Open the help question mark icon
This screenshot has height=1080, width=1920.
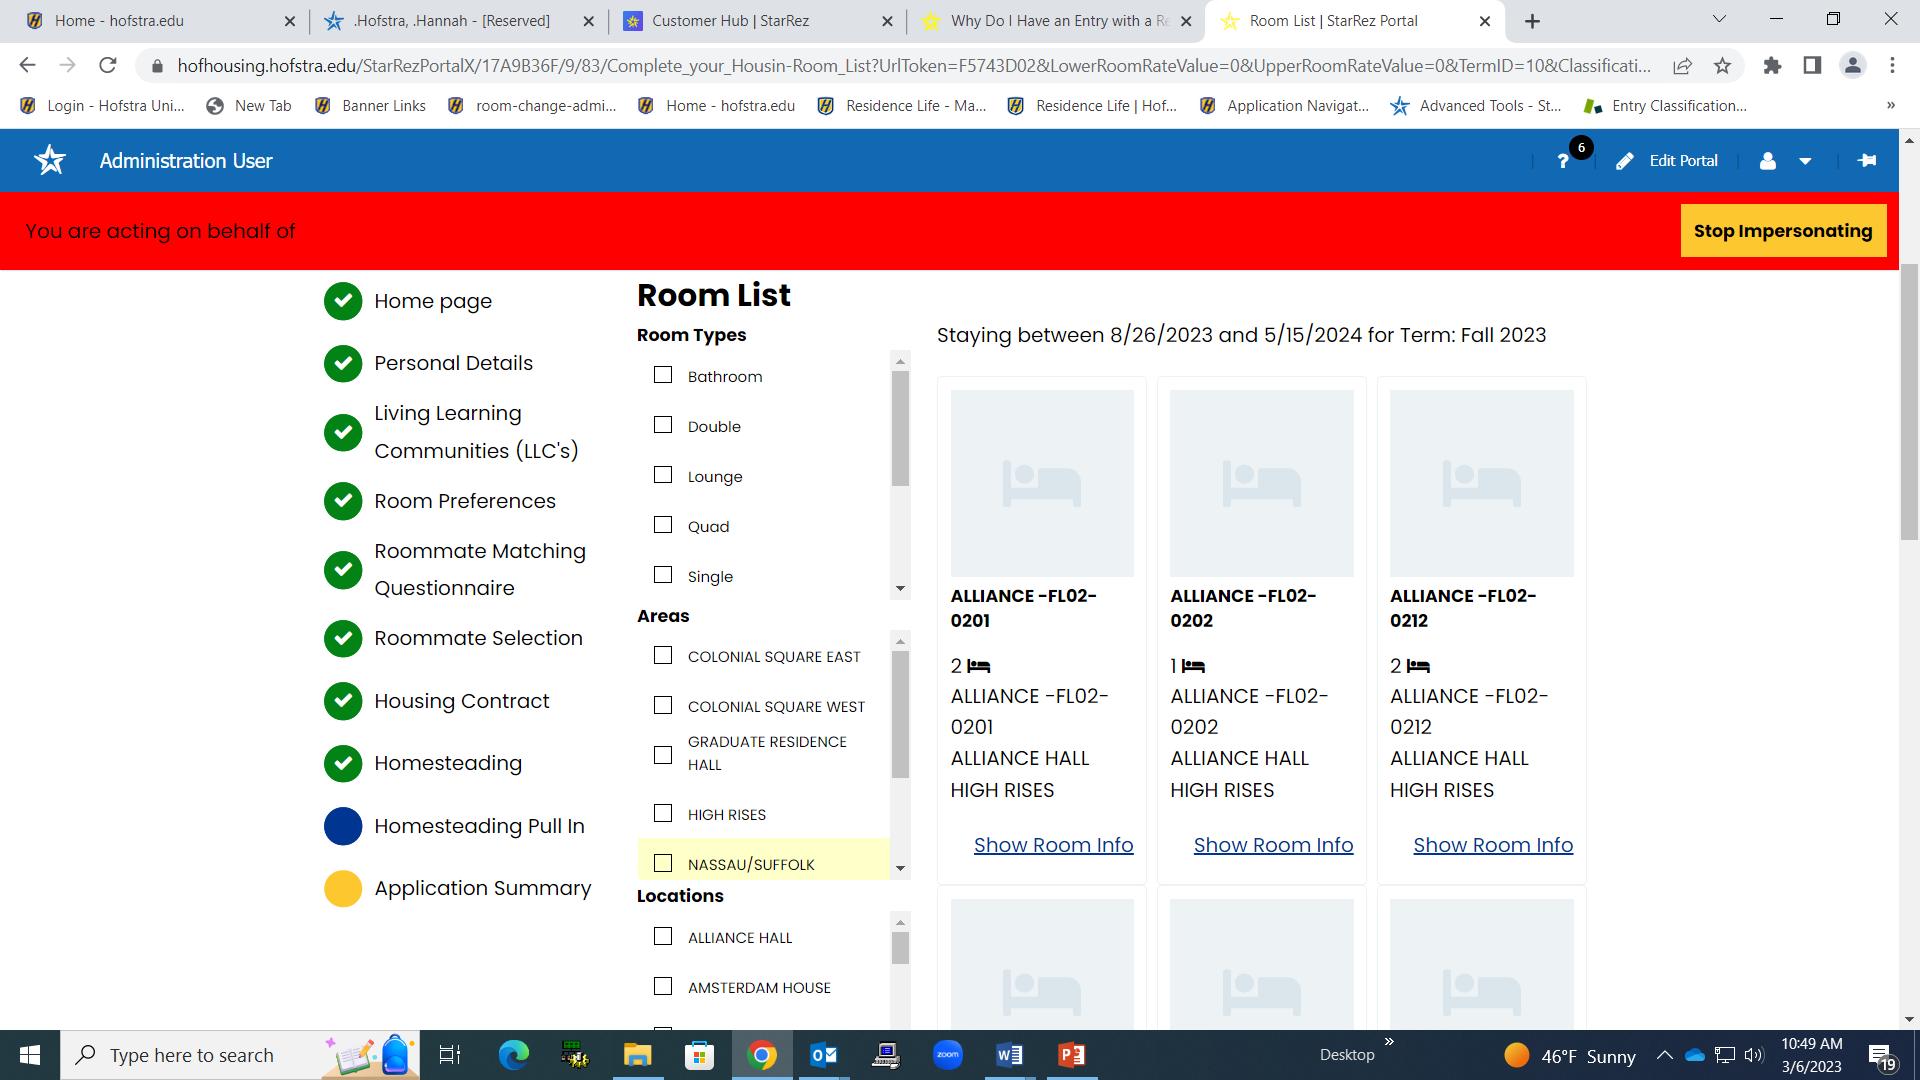point(1563,161)
